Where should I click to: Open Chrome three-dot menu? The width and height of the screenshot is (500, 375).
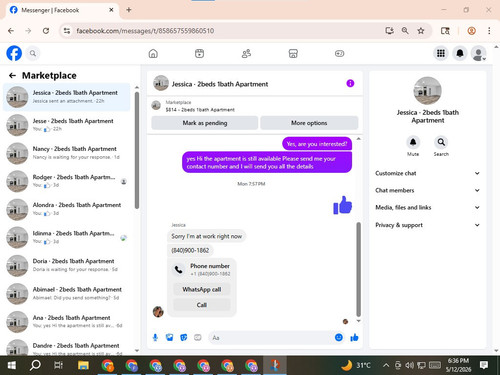489,31
